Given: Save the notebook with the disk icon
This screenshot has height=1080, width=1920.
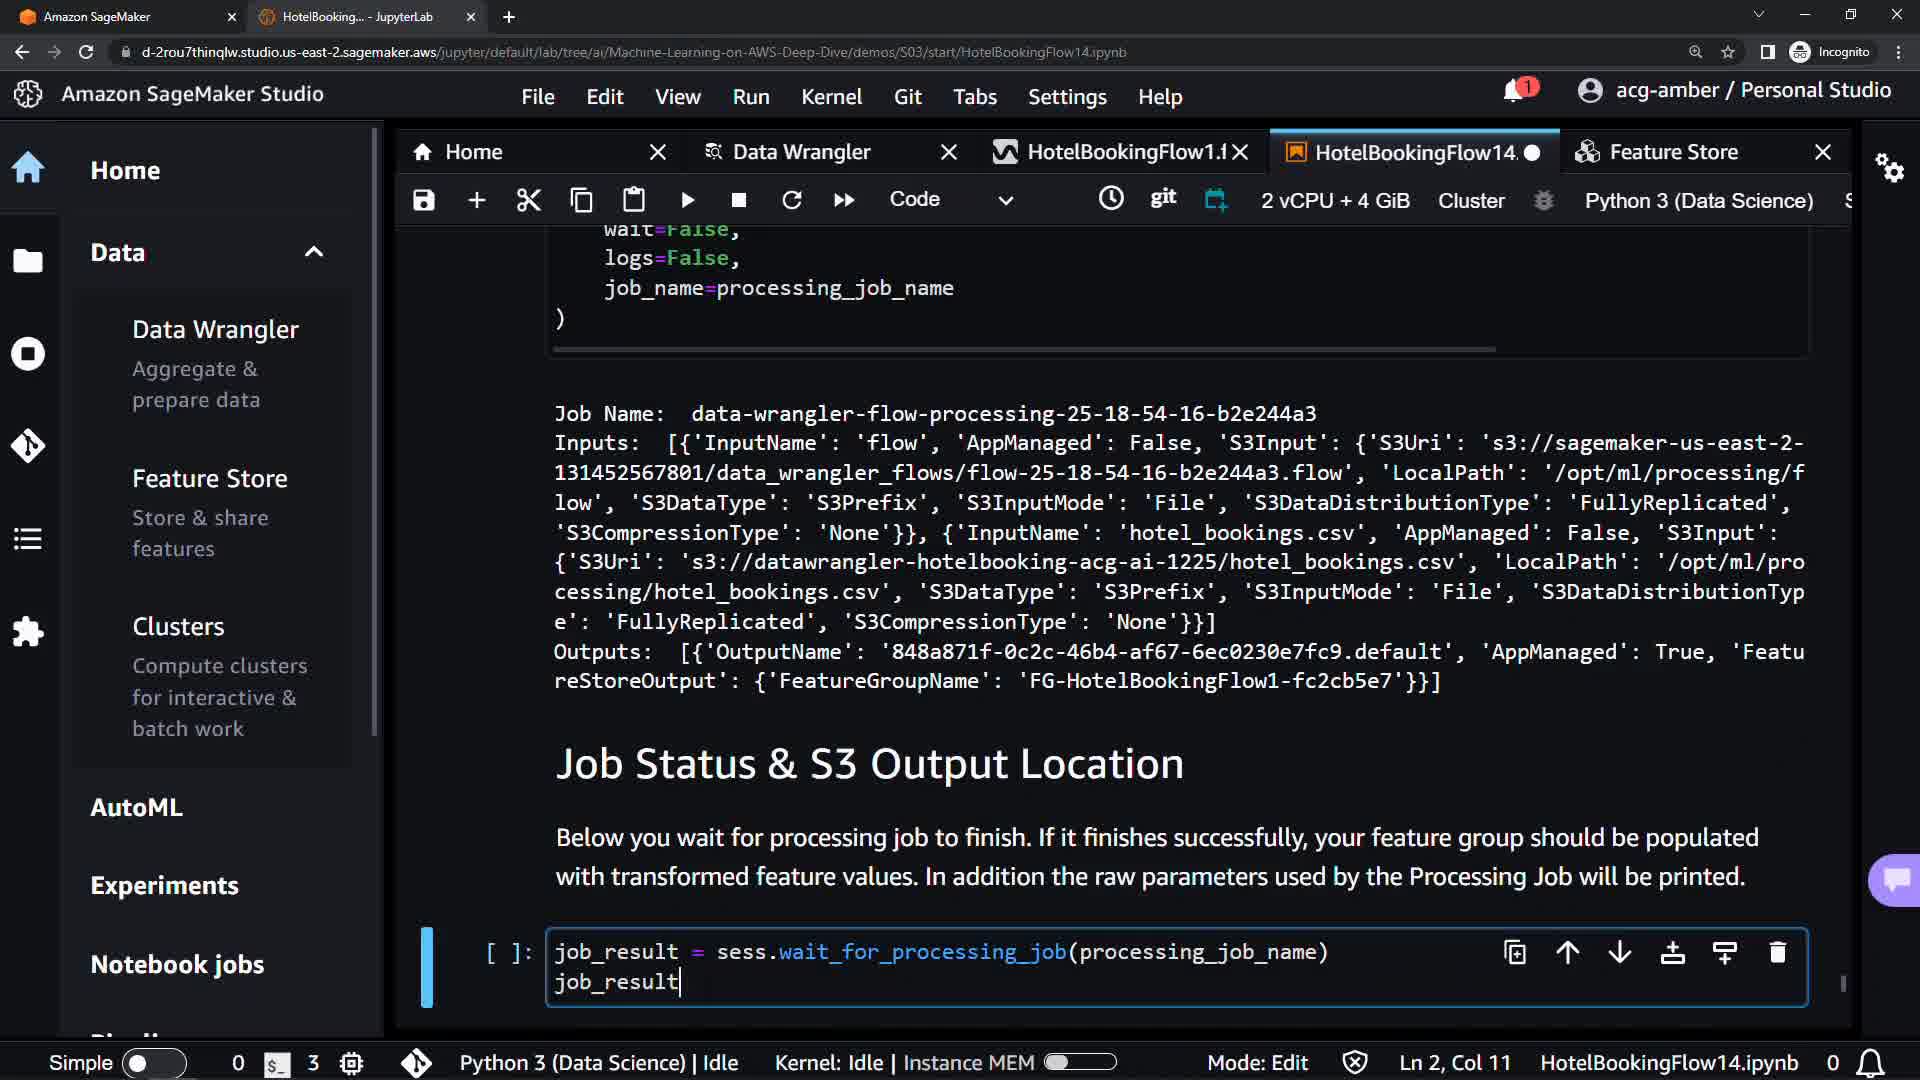Looking at the screenshot, I should 424,200.
